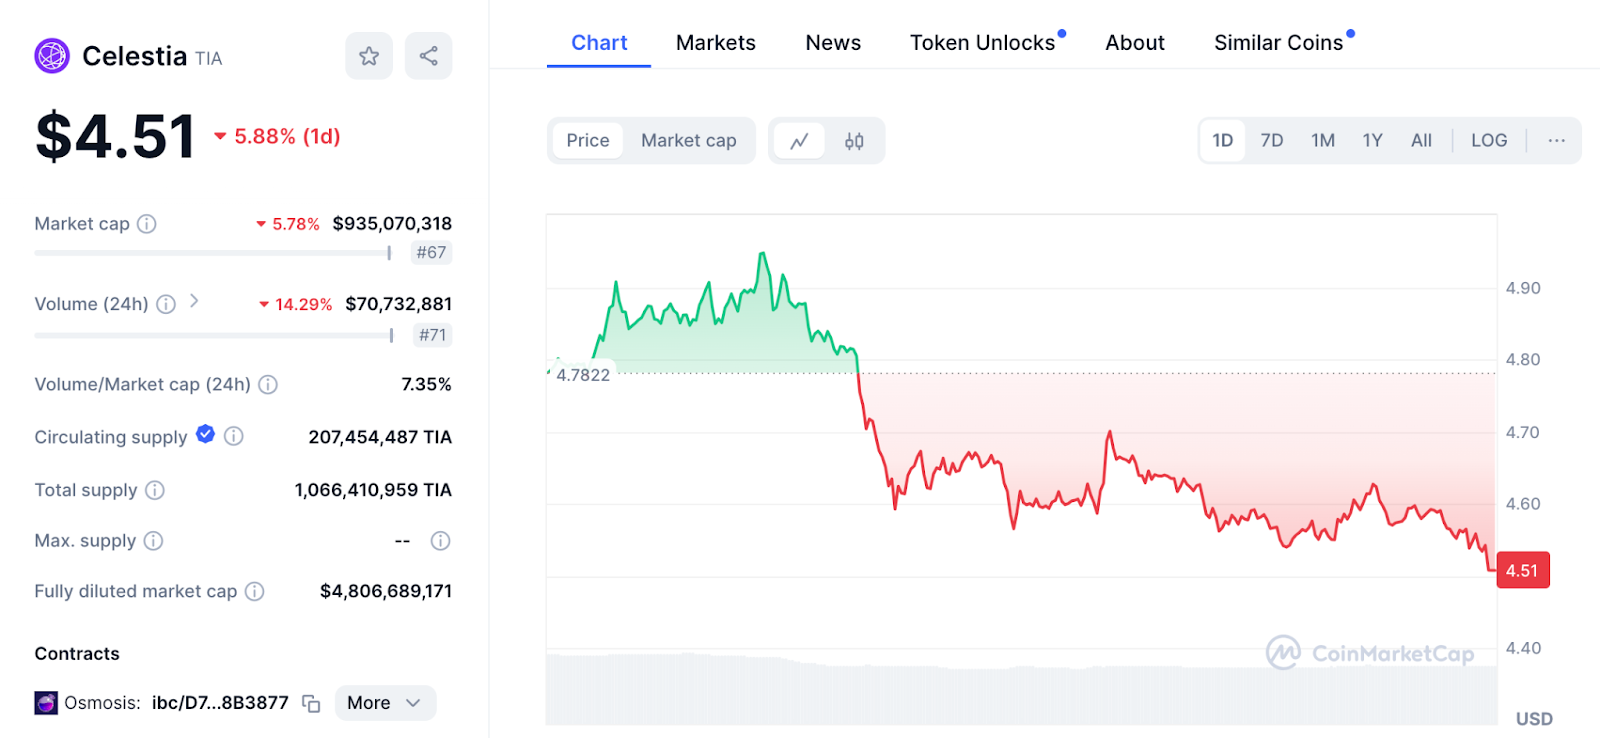The width and height of the screenshot is (1600, 738).
Task: Click the 5.78% market cap change
Action: pyautogui.click(x=288, y=224)
